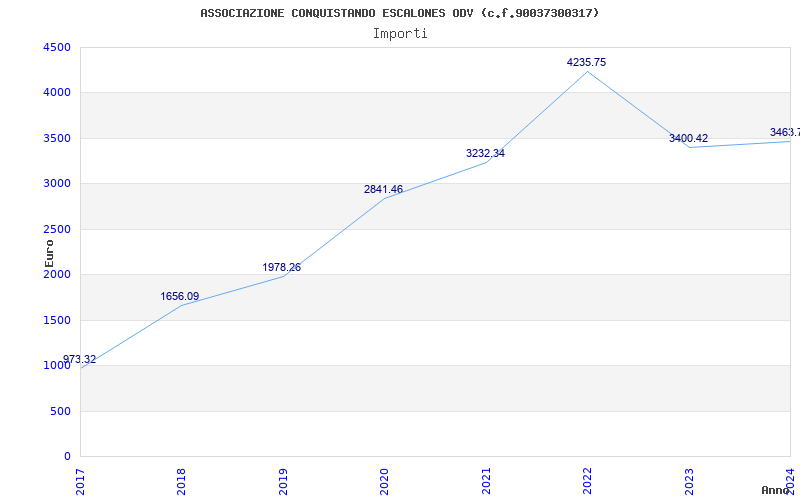The height and width of the screenshot is (500, 800).
Task: Select the 2841.46 data label
Action: coord(383,189)
